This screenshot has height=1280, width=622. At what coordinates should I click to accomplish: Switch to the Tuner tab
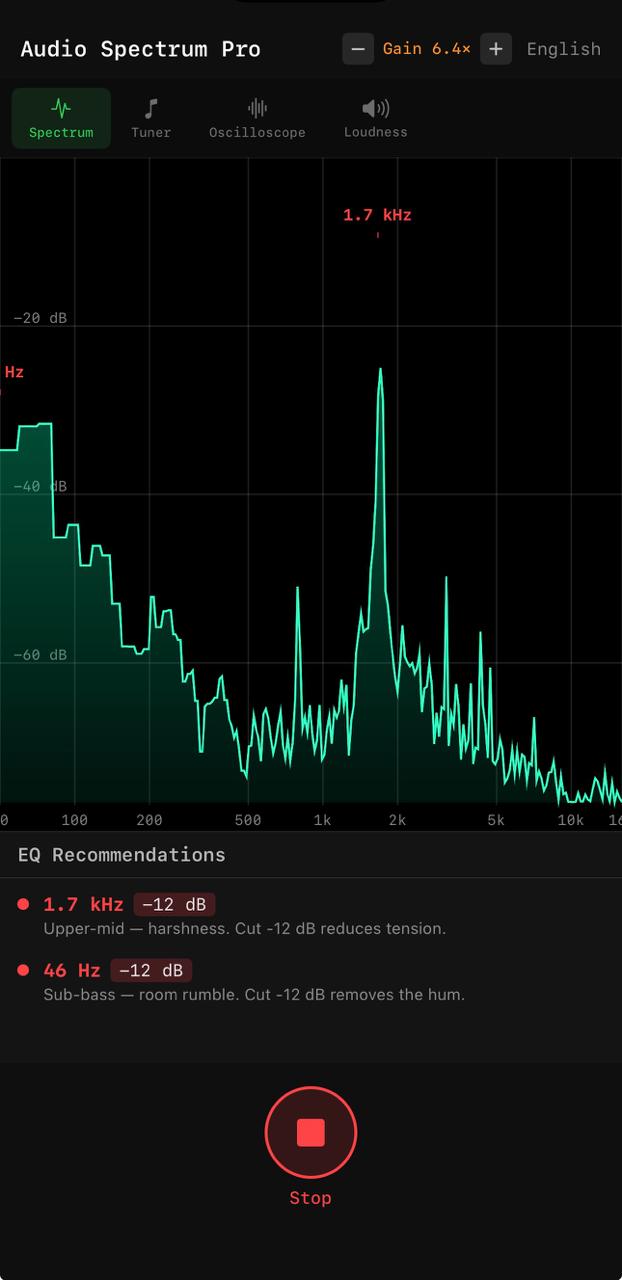click(x=151, y=118)
